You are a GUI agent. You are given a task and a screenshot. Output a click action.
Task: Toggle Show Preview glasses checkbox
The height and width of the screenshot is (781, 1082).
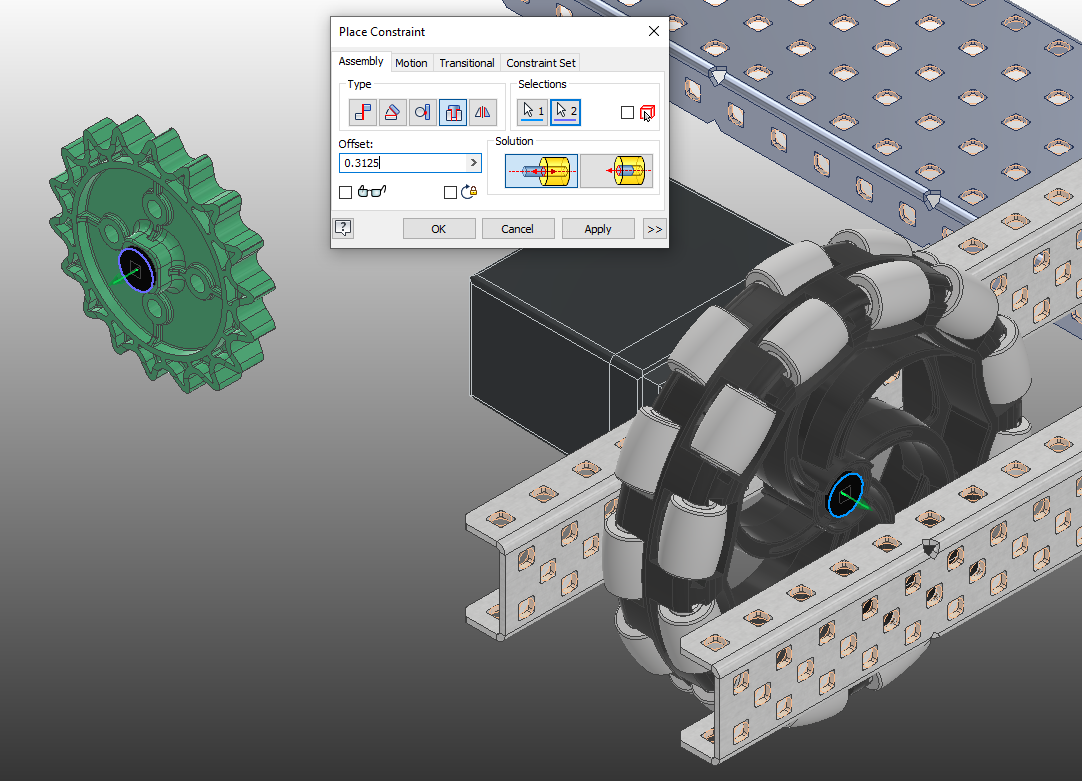coord(346,192)
